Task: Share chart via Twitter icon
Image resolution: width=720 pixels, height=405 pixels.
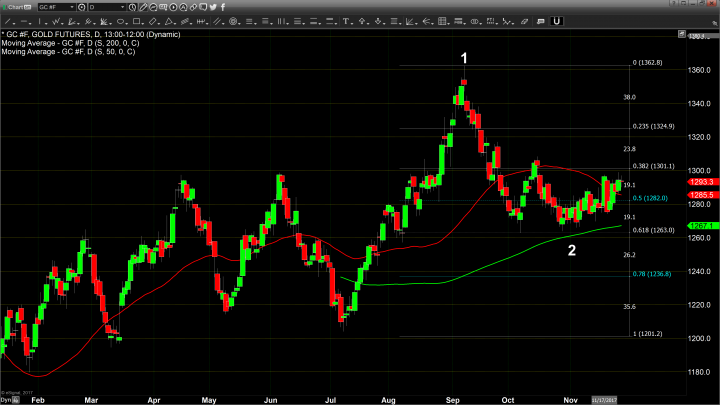Action: [213, 7]
